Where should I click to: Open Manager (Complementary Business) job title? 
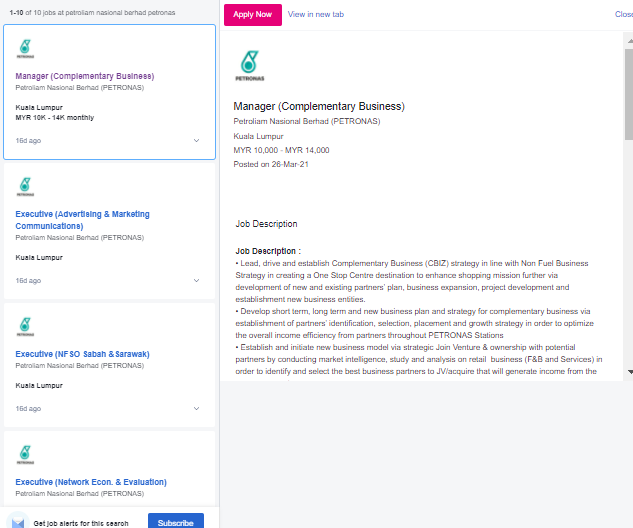coord(85,76)
